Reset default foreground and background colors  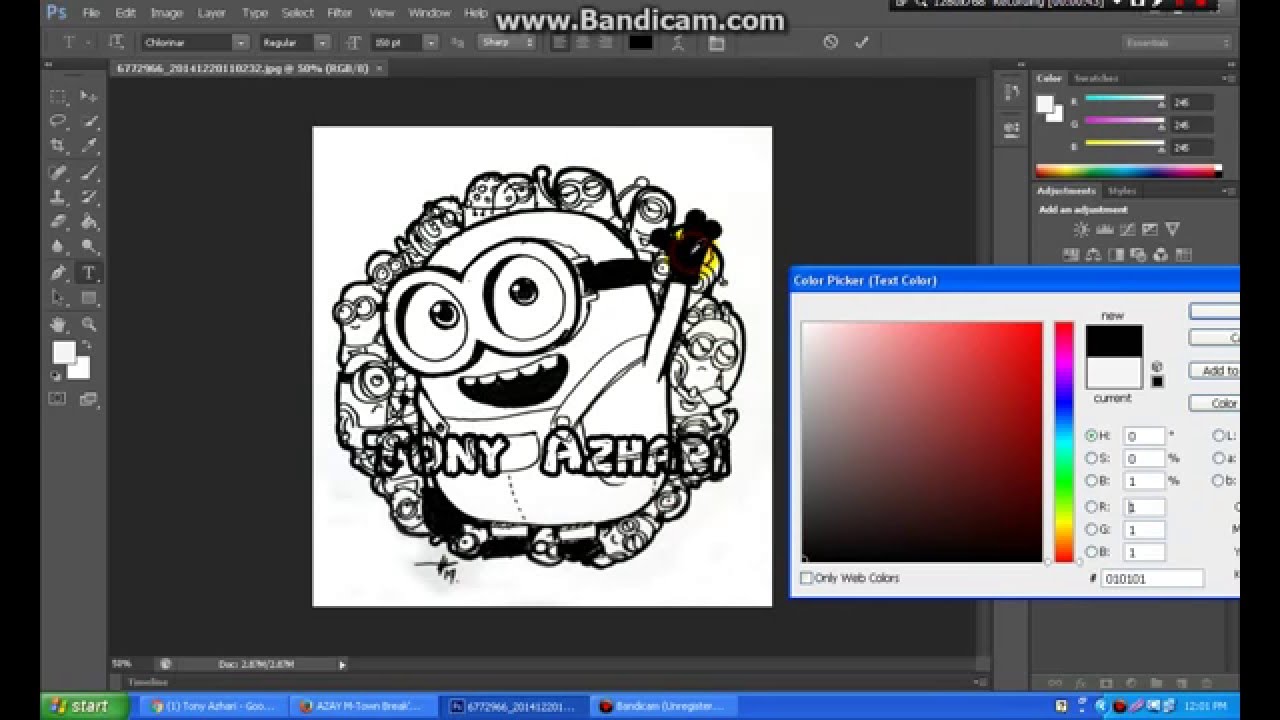[56, 376]
